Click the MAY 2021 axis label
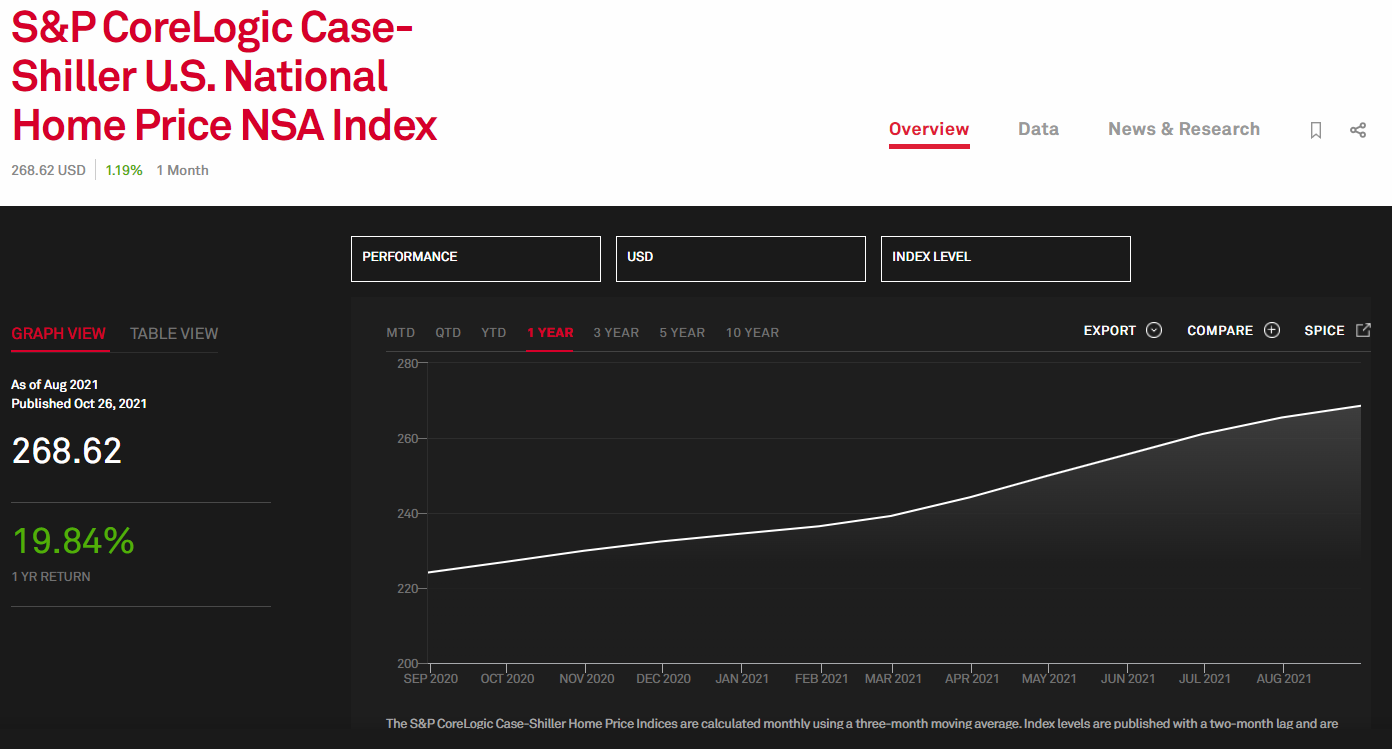This screenshot has height=749, width=1392. click(x=1049, y=679)
